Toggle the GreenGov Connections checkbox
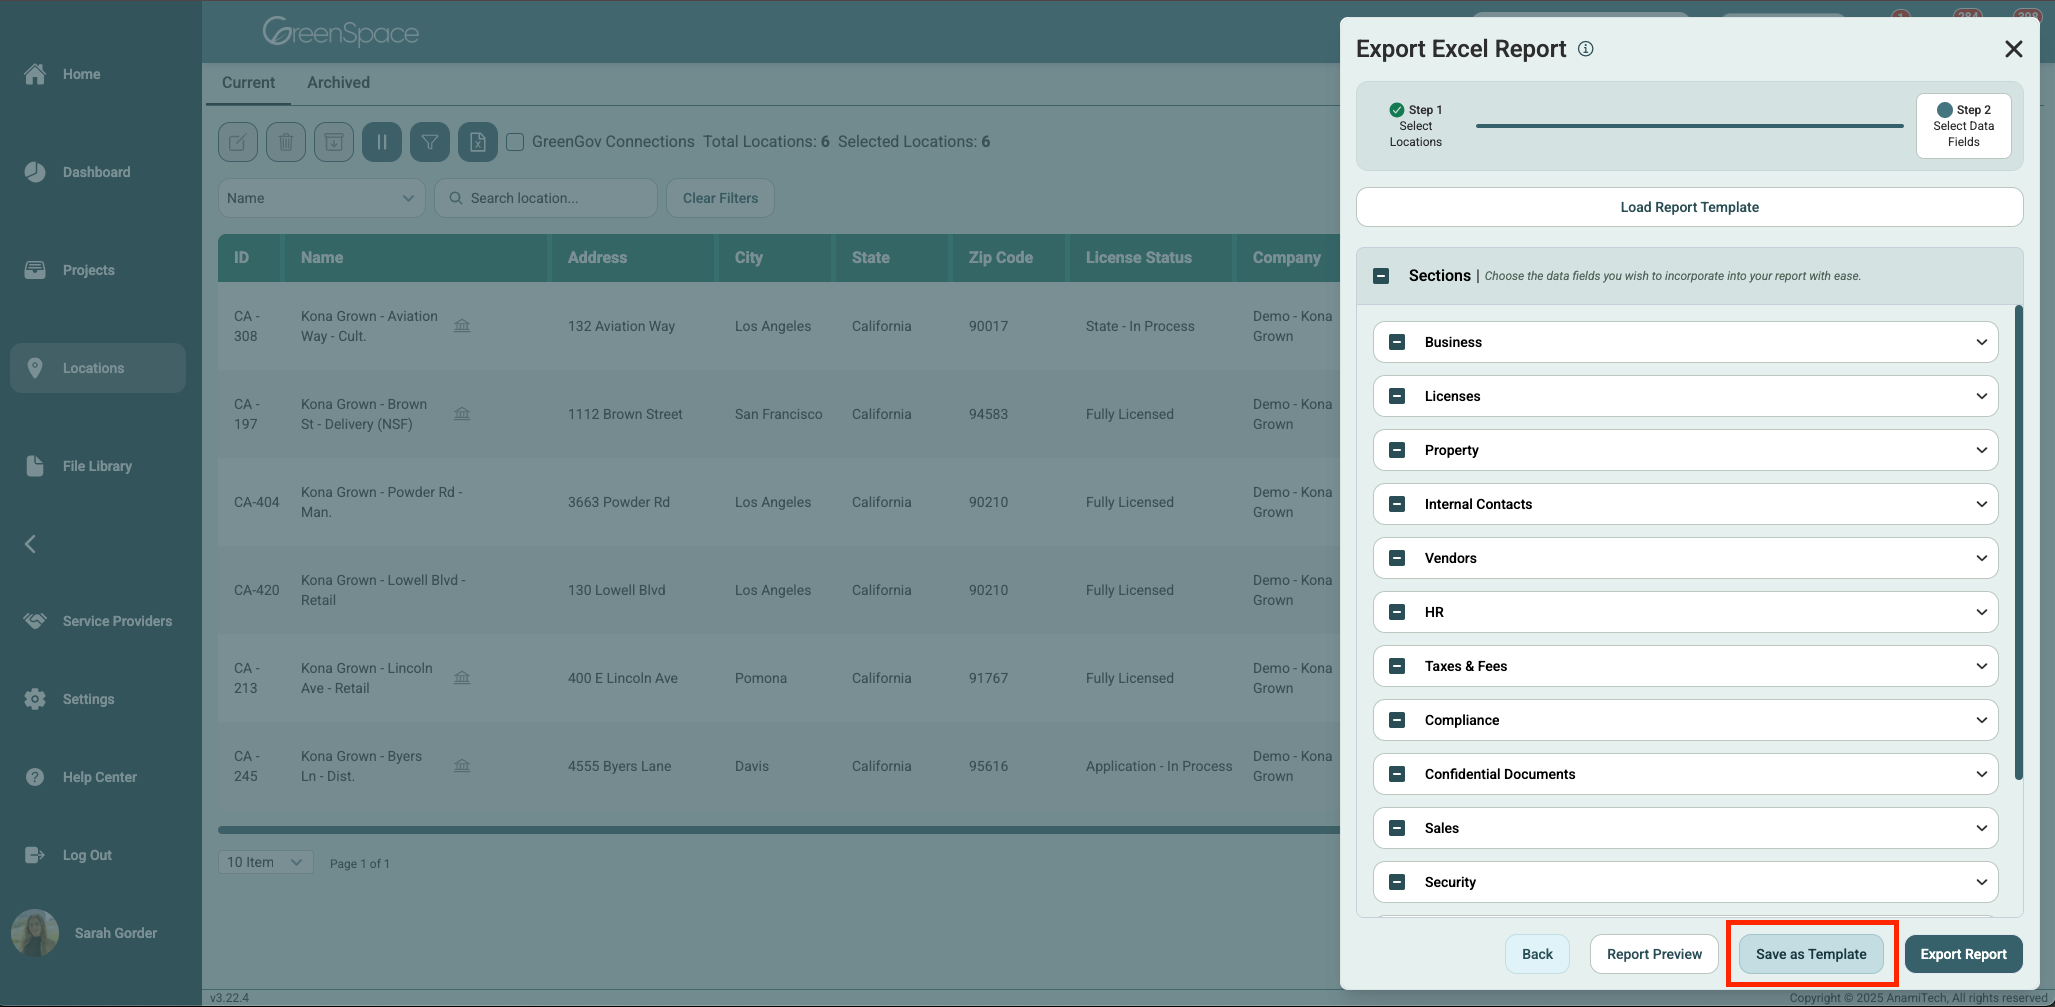The width and height of the screenshot is (2055, 1007). pyautogui.click(x=515, y=142)
